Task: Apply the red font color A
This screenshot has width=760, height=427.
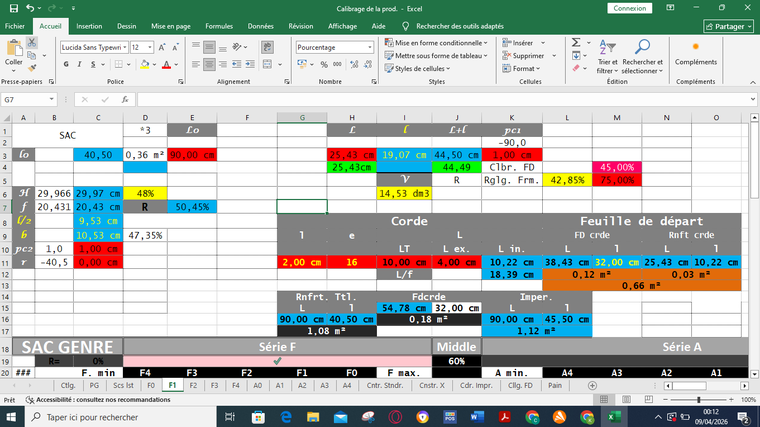Action: click(x=166, y=64)
